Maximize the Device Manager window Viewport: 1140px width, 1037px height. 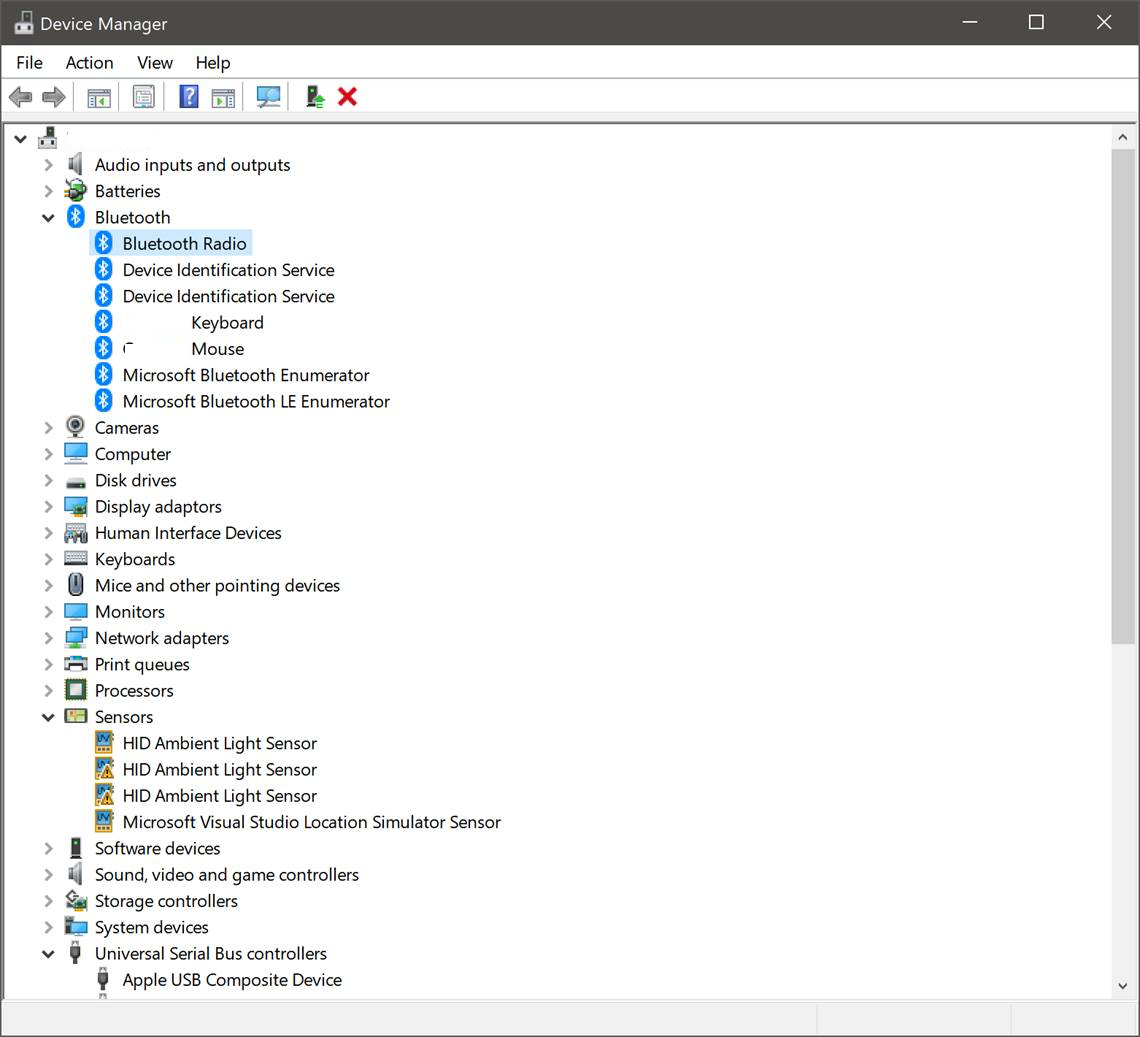(x=1036, y=23)
